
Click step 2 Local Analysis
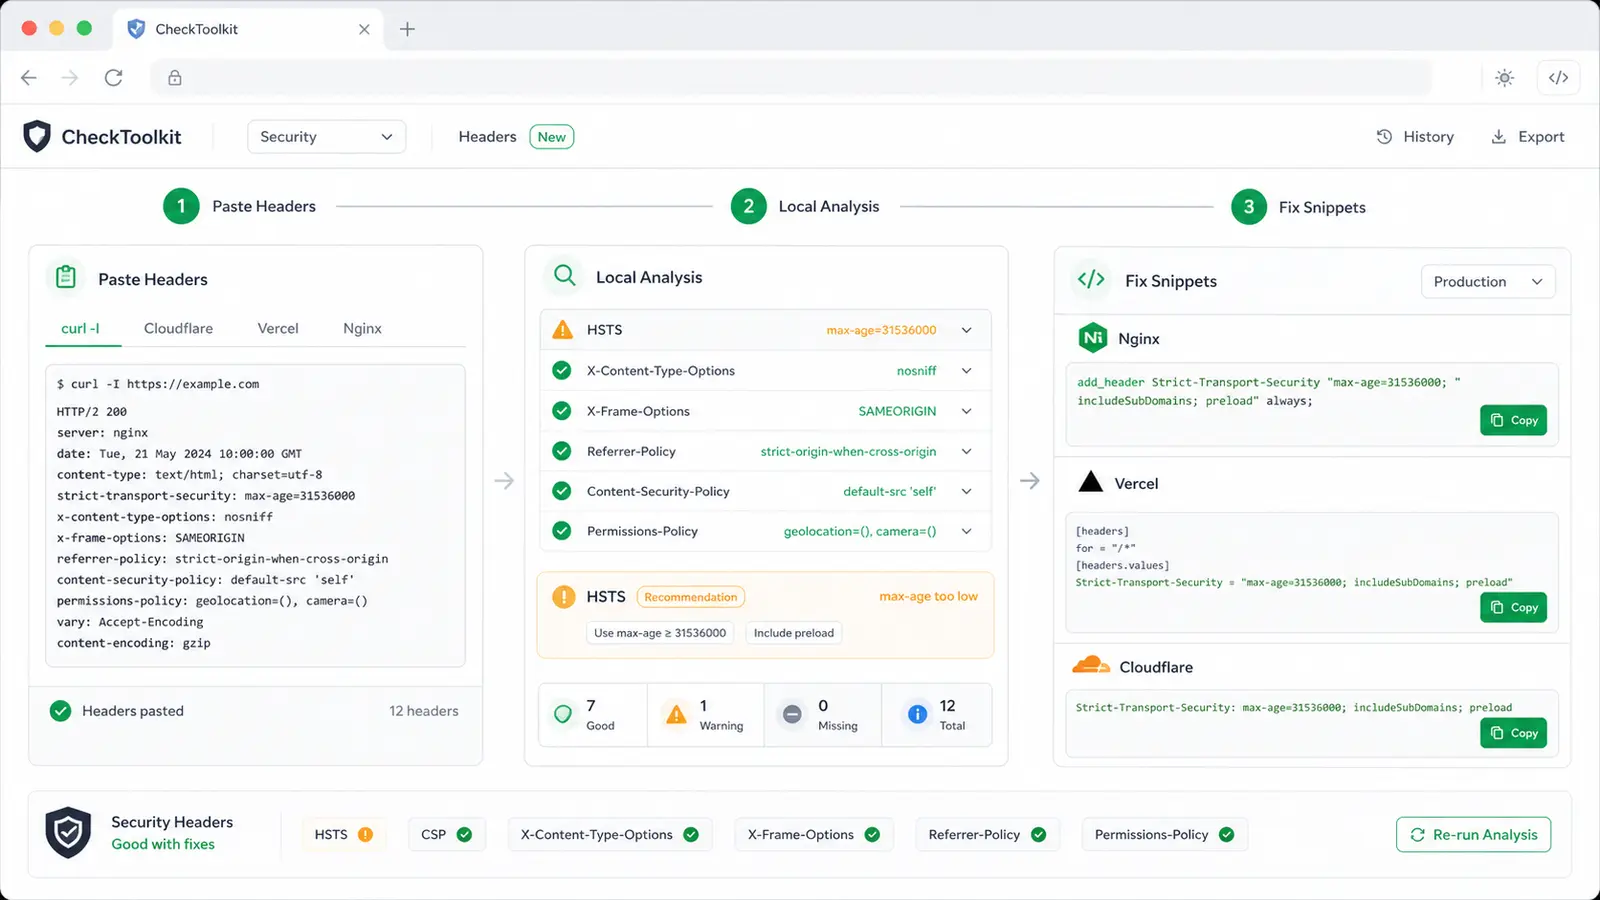(805, 206)
